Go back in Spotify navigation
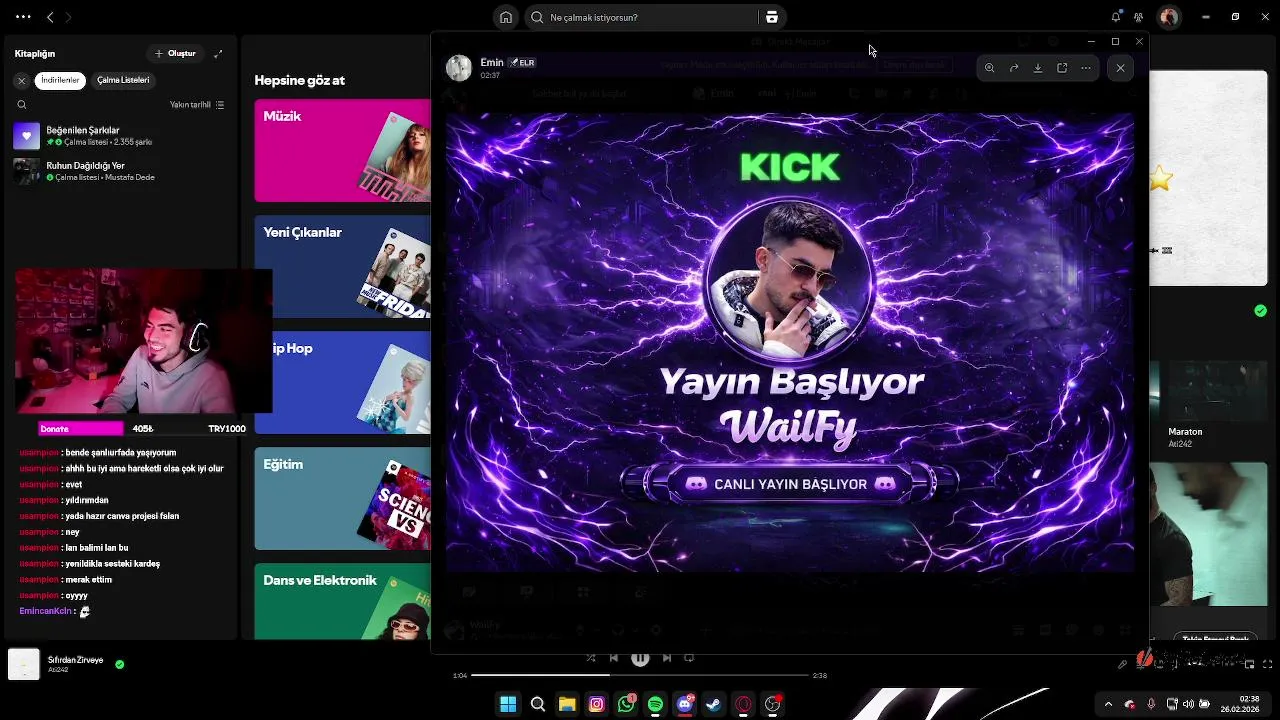The width and height of the screenshot is (1280, 720). coord(50,17)
